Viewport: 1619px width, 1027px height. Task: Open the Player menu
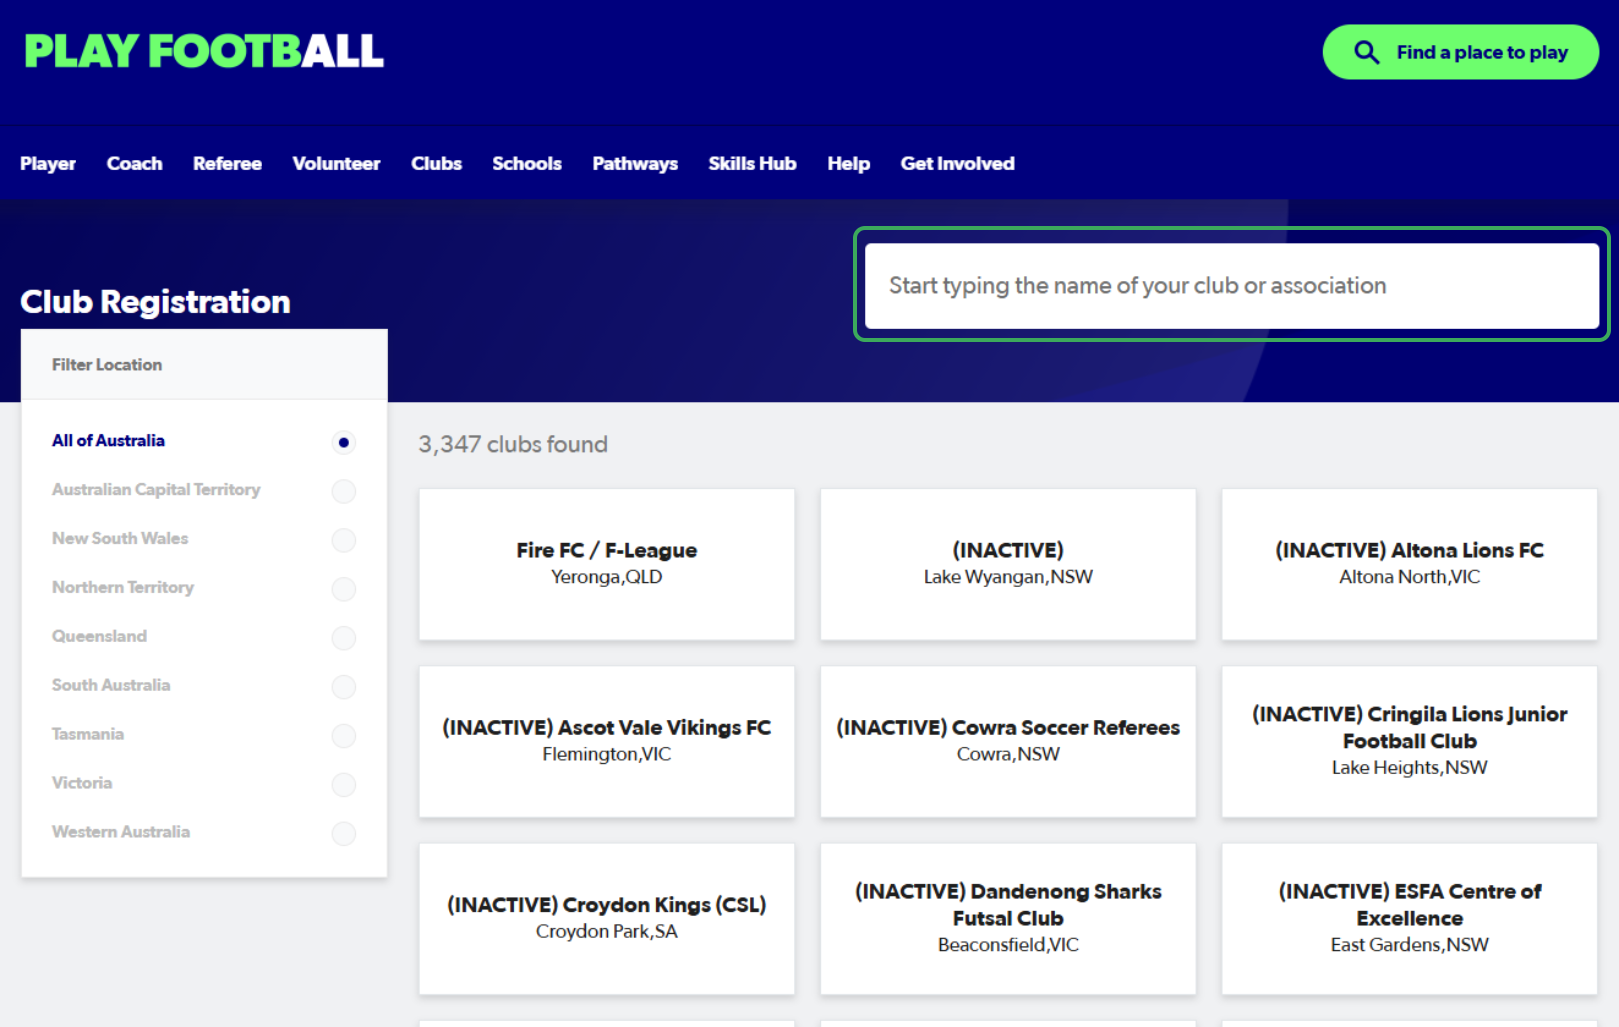(48, 163)
